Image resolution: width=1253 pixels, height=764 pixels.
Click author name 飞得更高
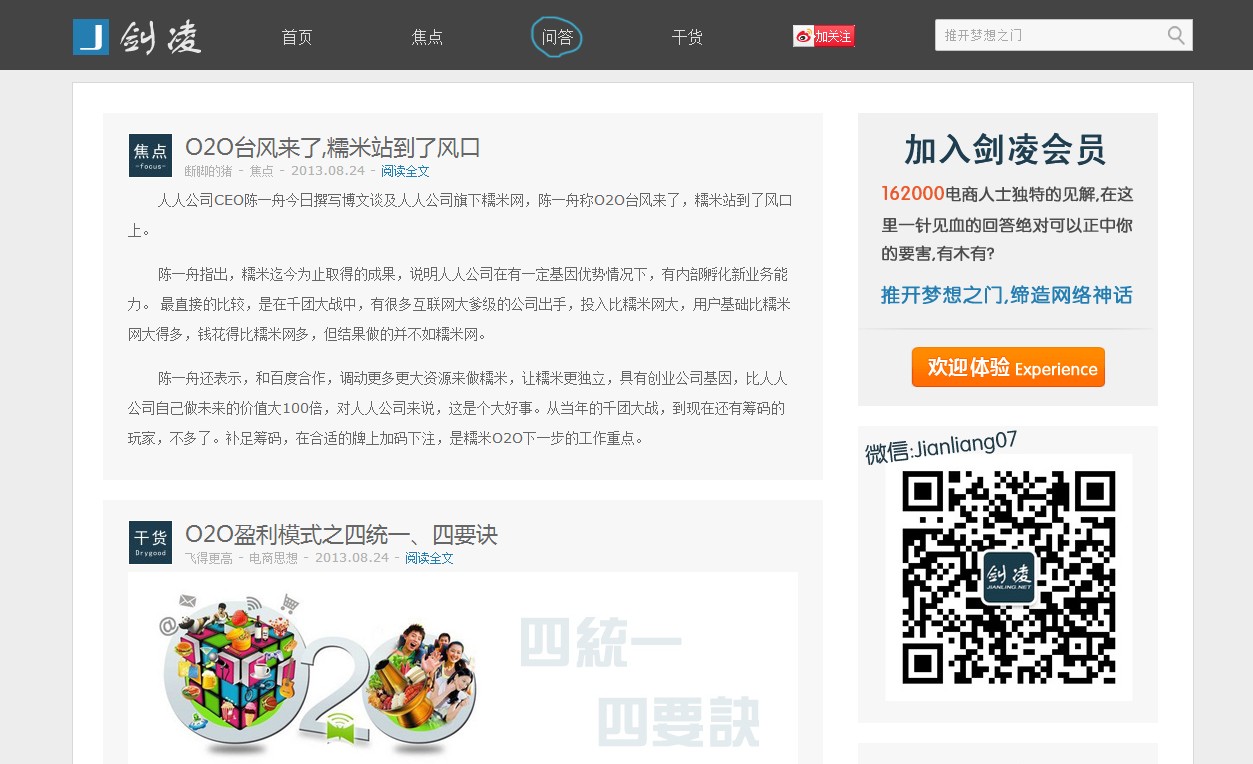[x=208, y=558]
